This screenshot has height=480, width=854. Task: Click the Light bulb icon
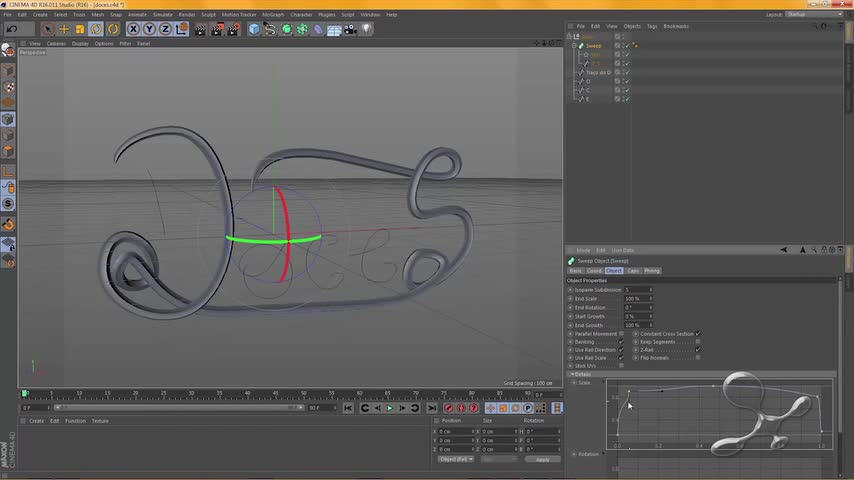[x=366, y=29]
